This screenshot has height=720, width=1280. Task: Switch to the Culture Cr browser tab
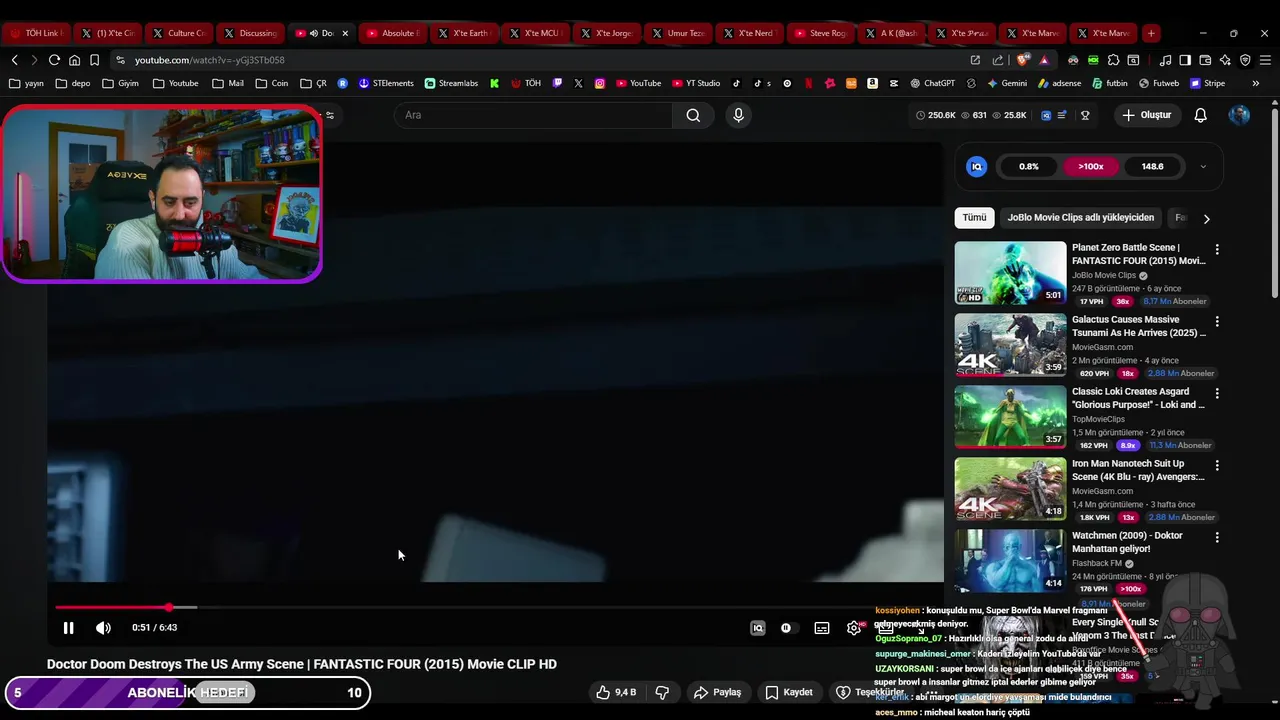[x=180, y=33]
